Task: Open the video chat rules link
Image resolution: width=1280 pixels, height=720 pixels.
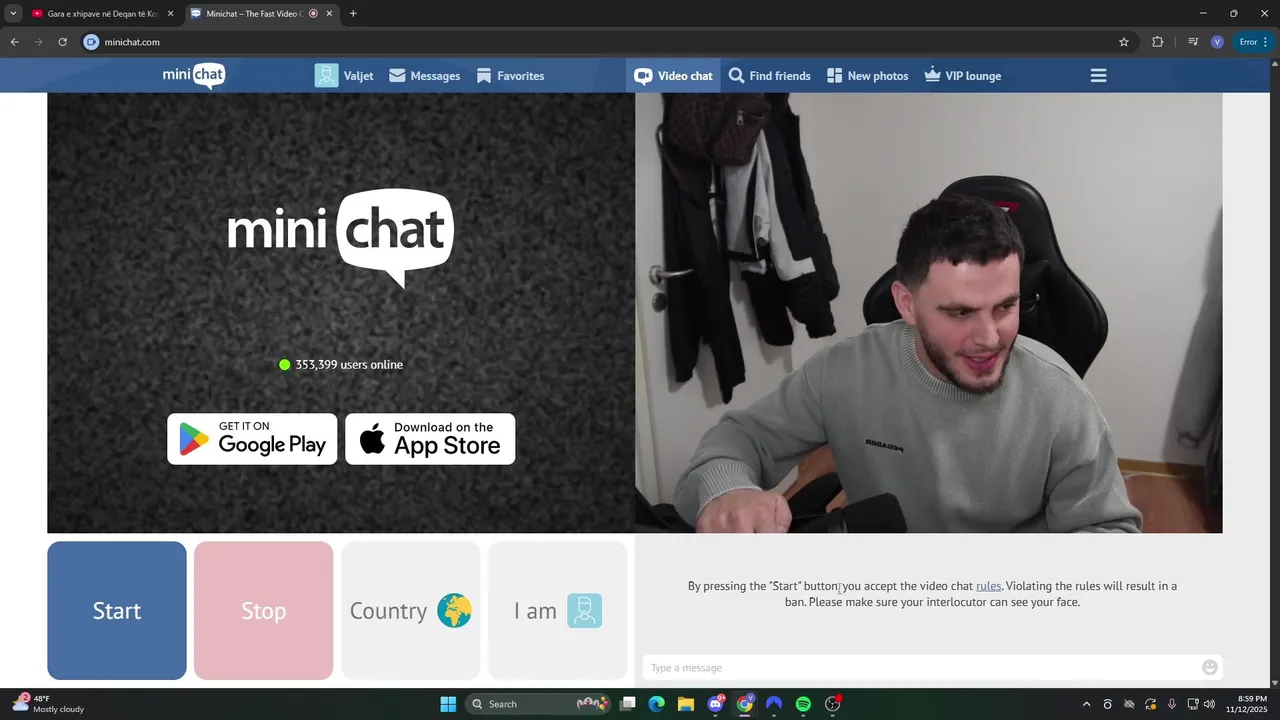Action: click(988, 586)
